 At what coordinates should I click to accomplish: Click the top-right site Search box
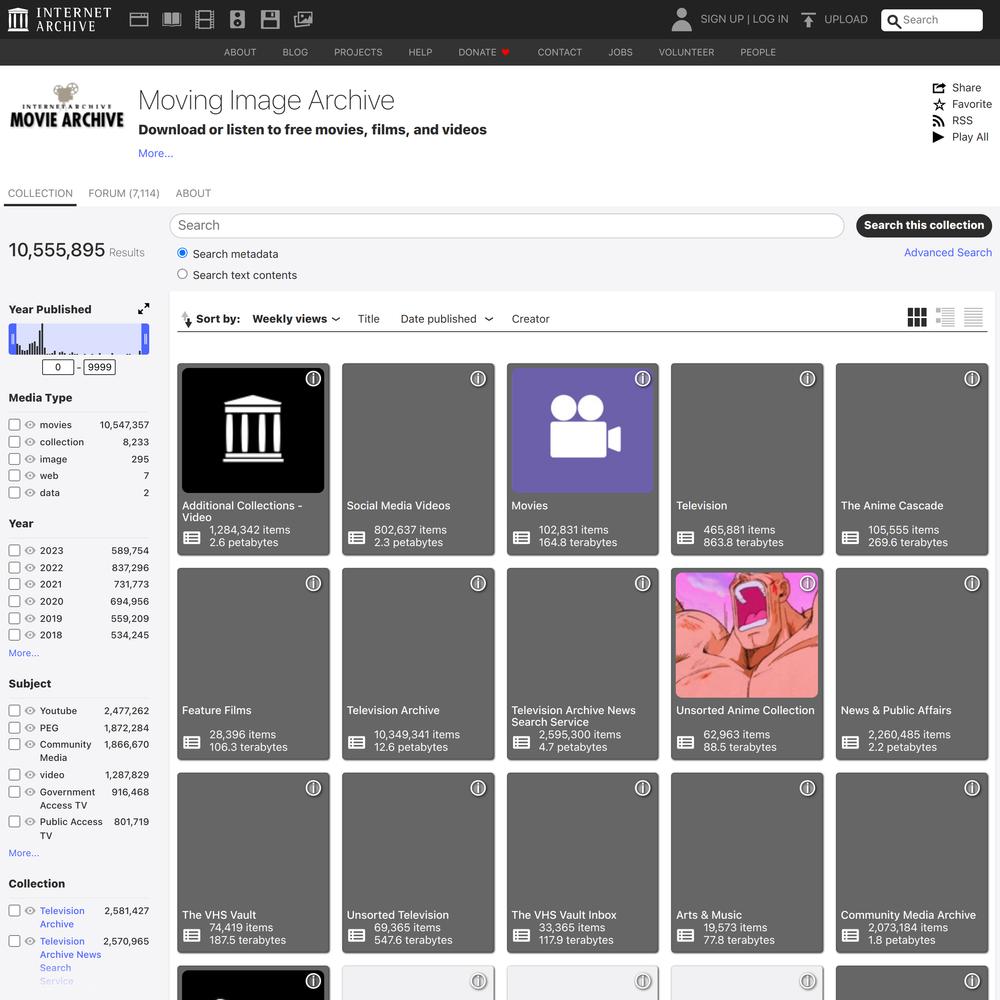932,20
